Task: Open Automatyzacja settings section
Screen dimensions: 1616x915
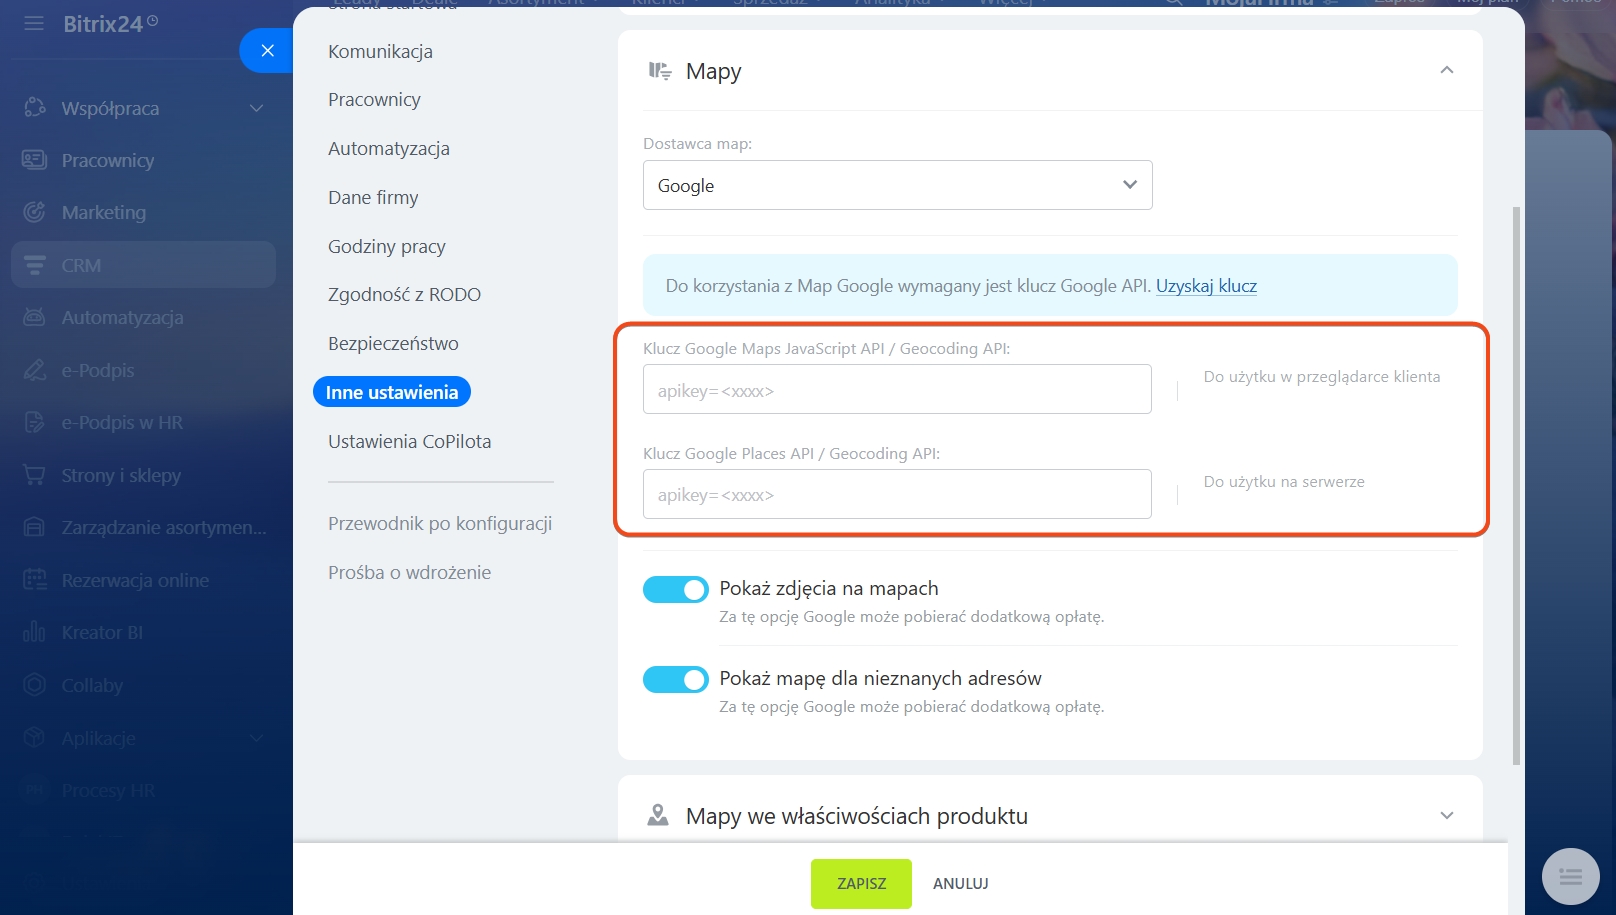Action: [389, 149]
